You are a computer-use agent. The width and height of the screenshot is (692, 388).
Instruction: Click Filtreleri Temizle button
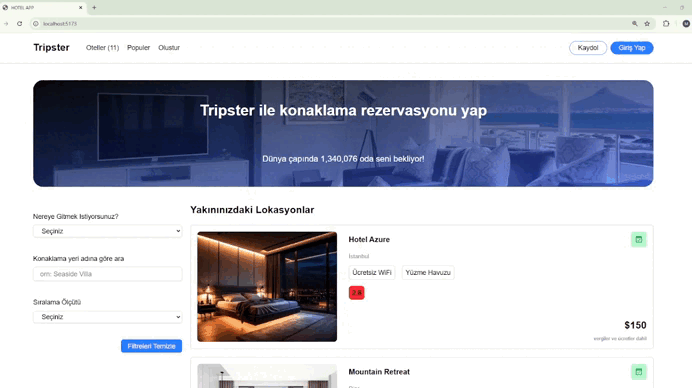[151, 346]
